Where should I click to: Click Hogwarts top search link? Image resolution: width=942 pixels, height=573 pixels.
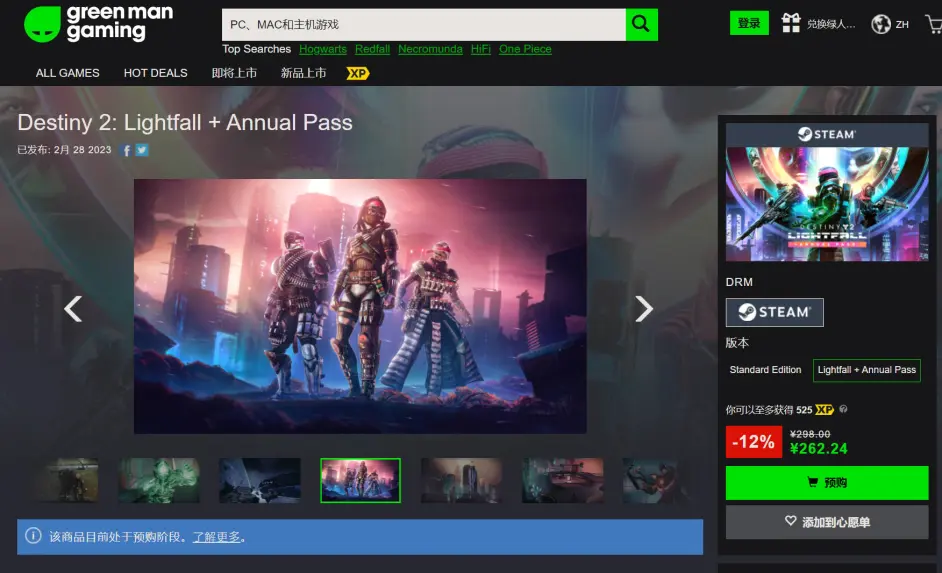(x=323, y=49)
